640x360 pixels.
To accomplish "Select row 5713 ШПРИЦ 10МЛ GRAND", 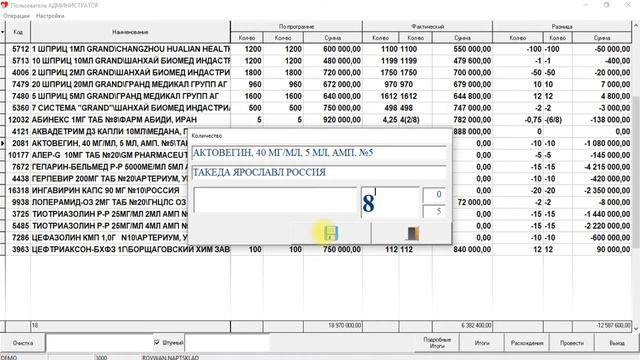I will tap(318, 61).
